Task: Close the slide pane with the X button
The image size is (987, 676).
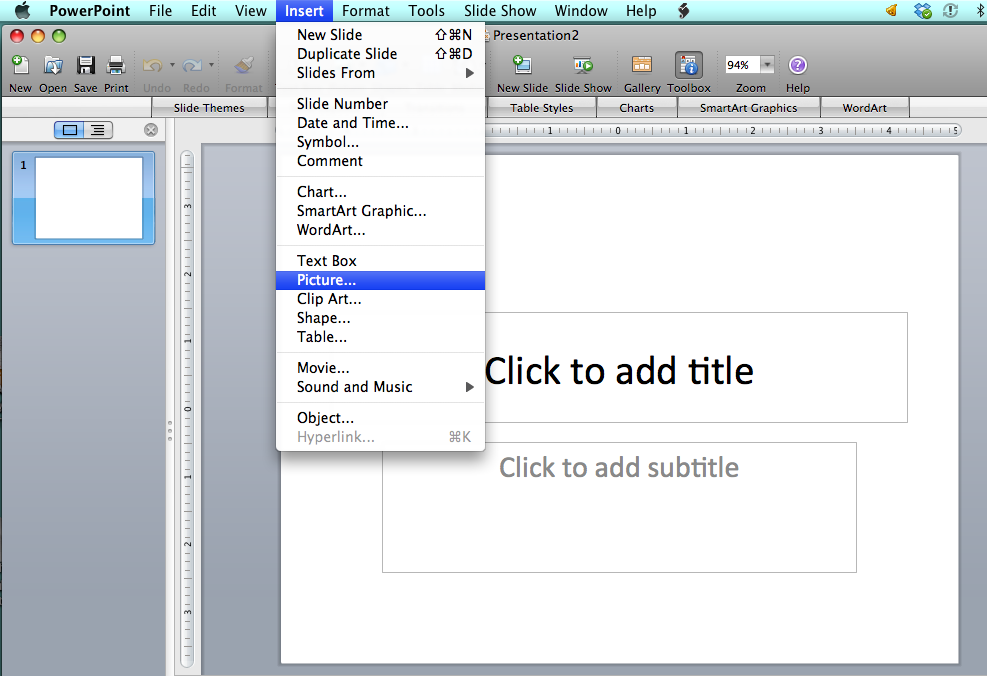Action: click(x=151, y=130)
